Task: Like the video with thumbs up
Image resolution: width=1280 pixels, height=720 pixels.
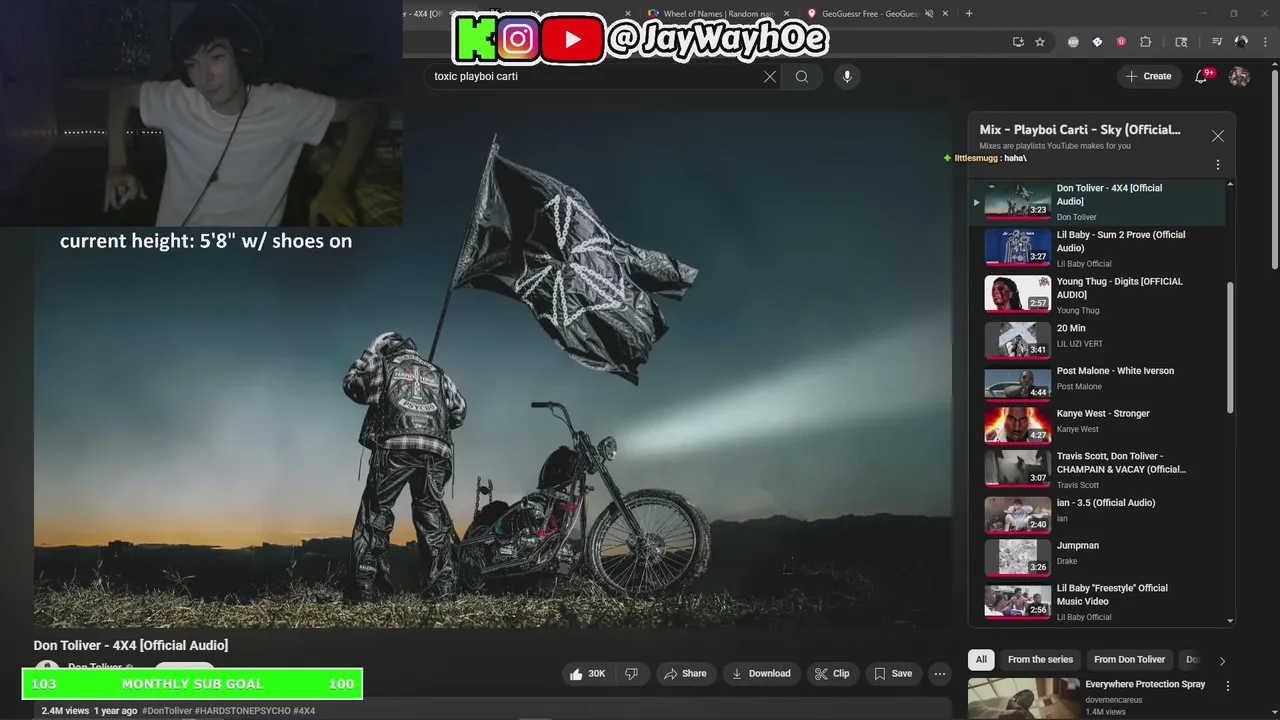Action: tap(588, 674)
